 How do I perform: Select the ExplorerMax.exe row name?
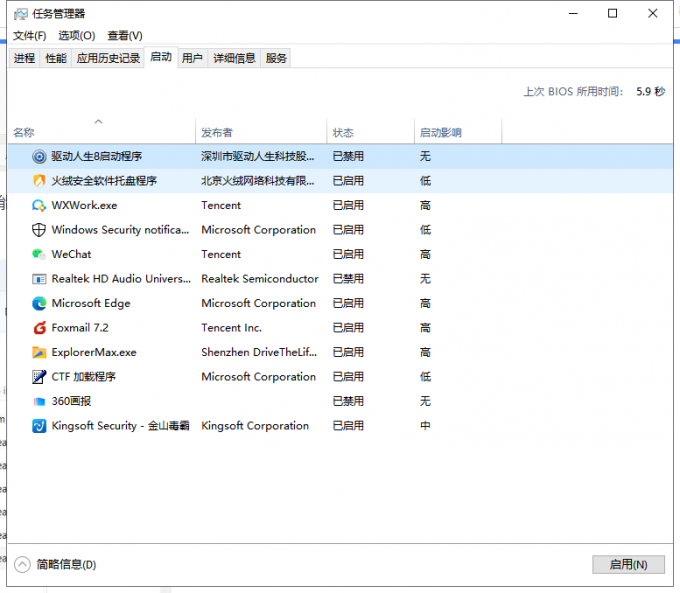coord(94,352)
